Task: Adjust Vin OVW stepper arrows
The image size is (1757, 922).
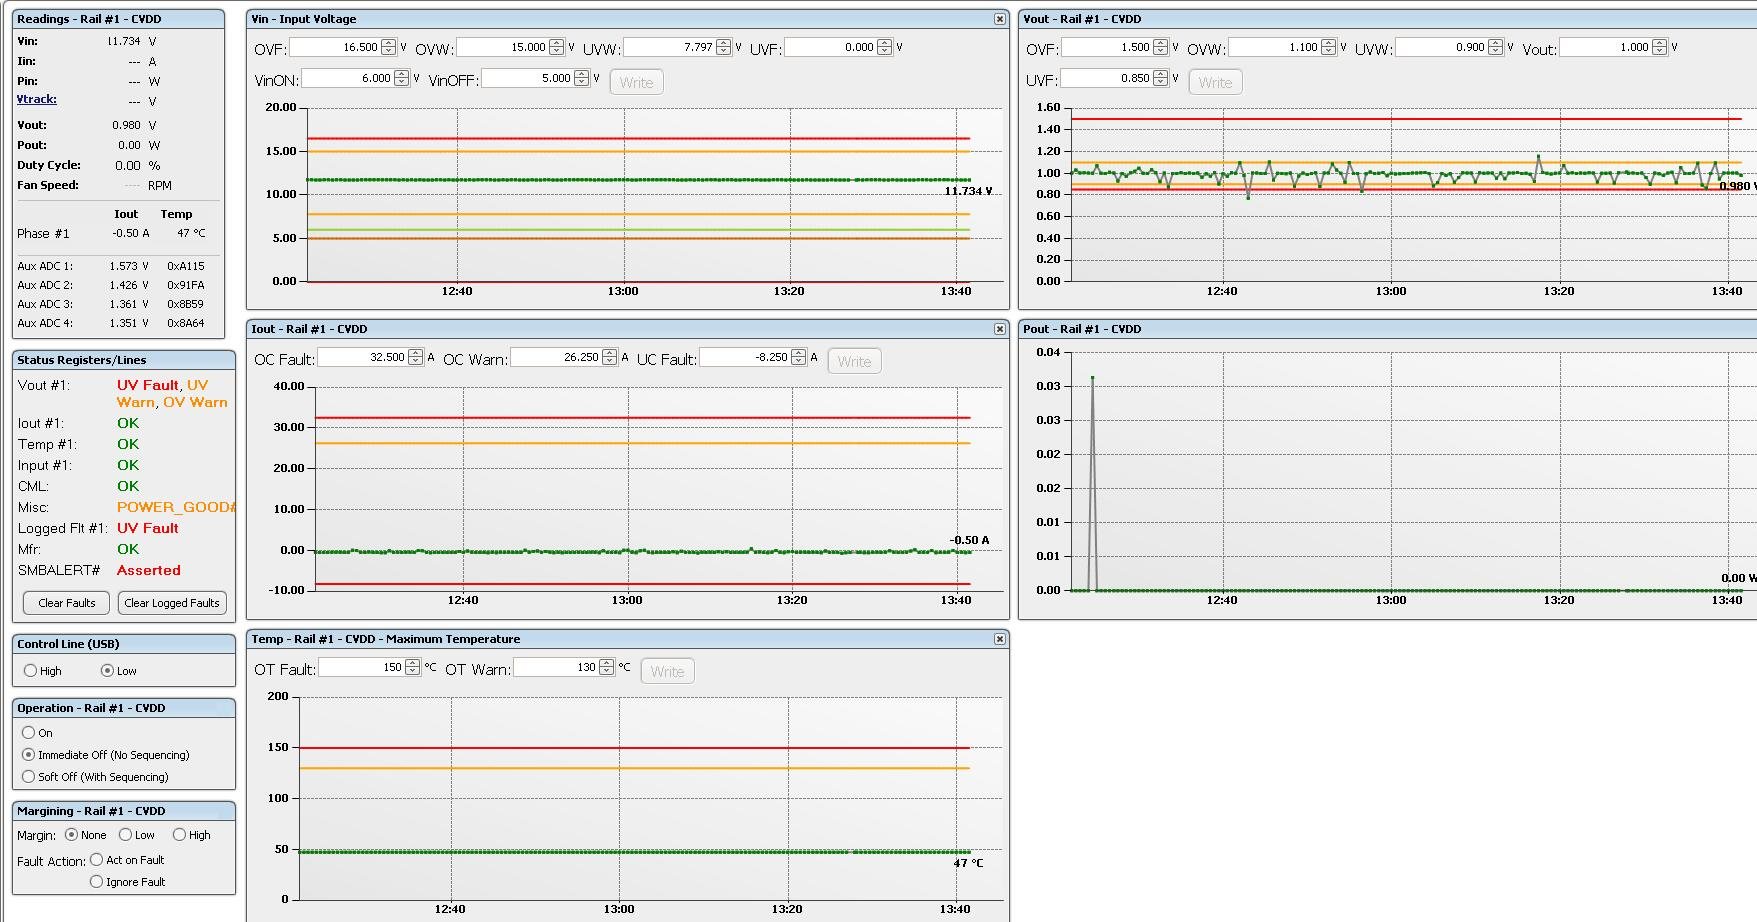Action: tap(557, 47)
